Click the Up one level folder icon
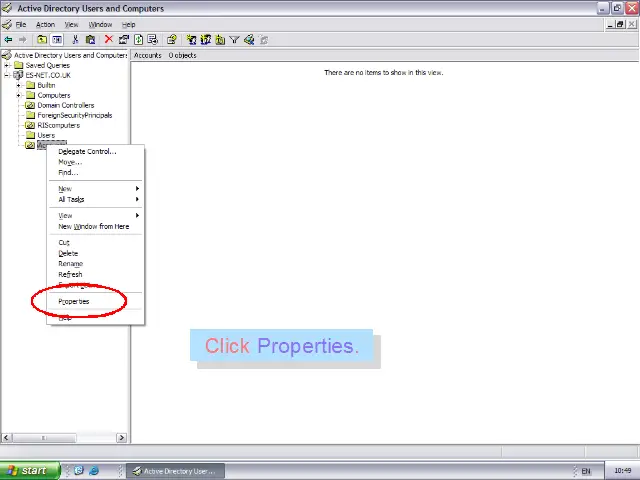 pyautogui.click(x=42, y=40)
